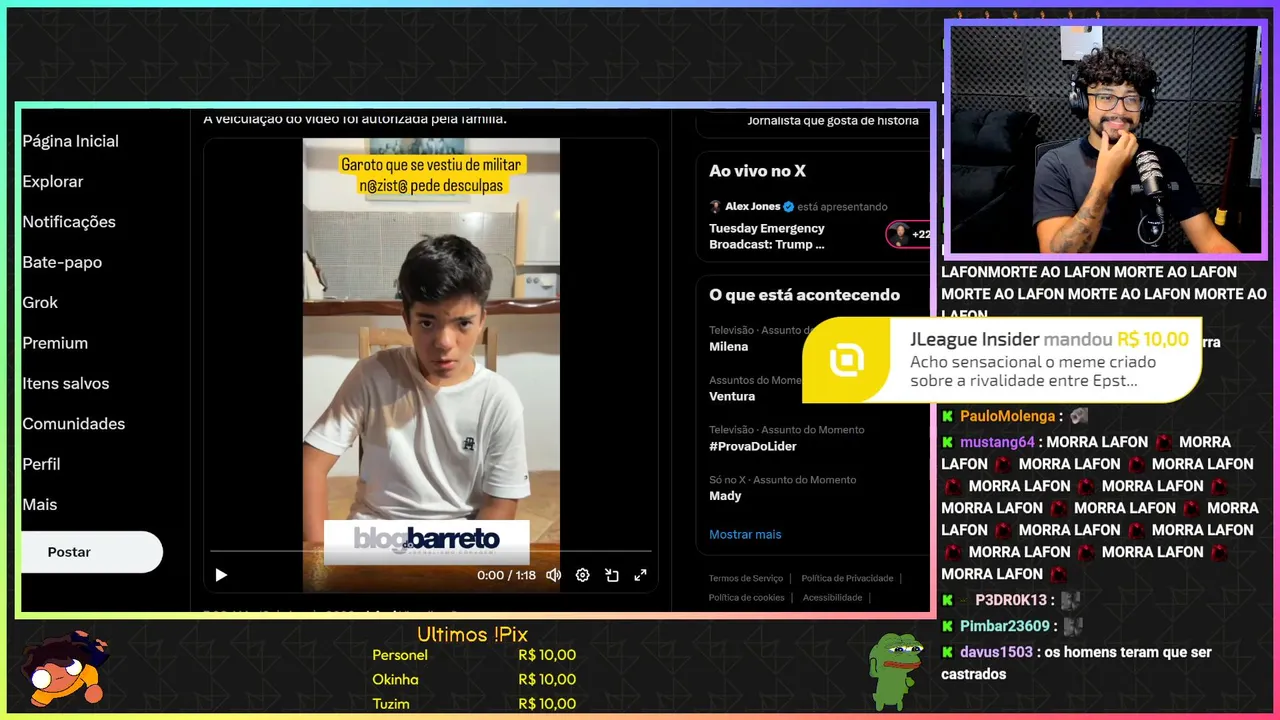
Task: Open Explorar in the sidebar
Action: point(53,181)
